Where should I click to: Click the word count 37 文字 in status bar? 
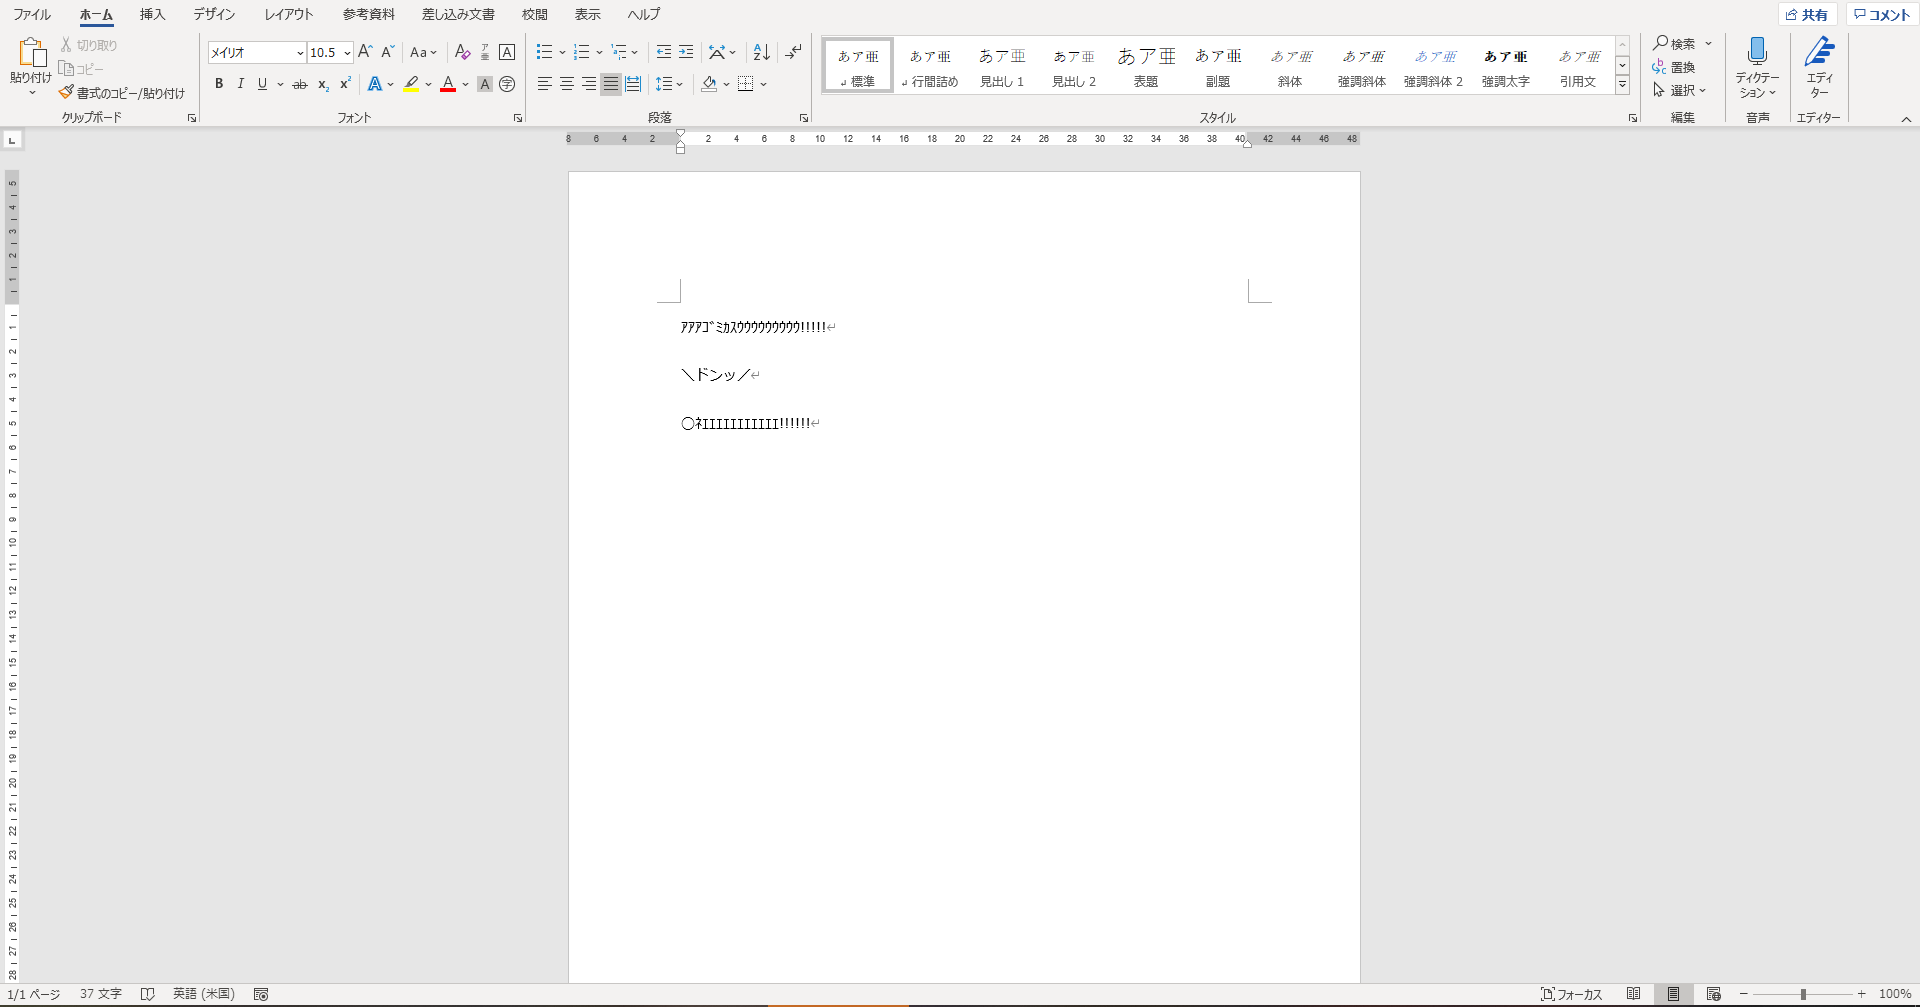101,994
